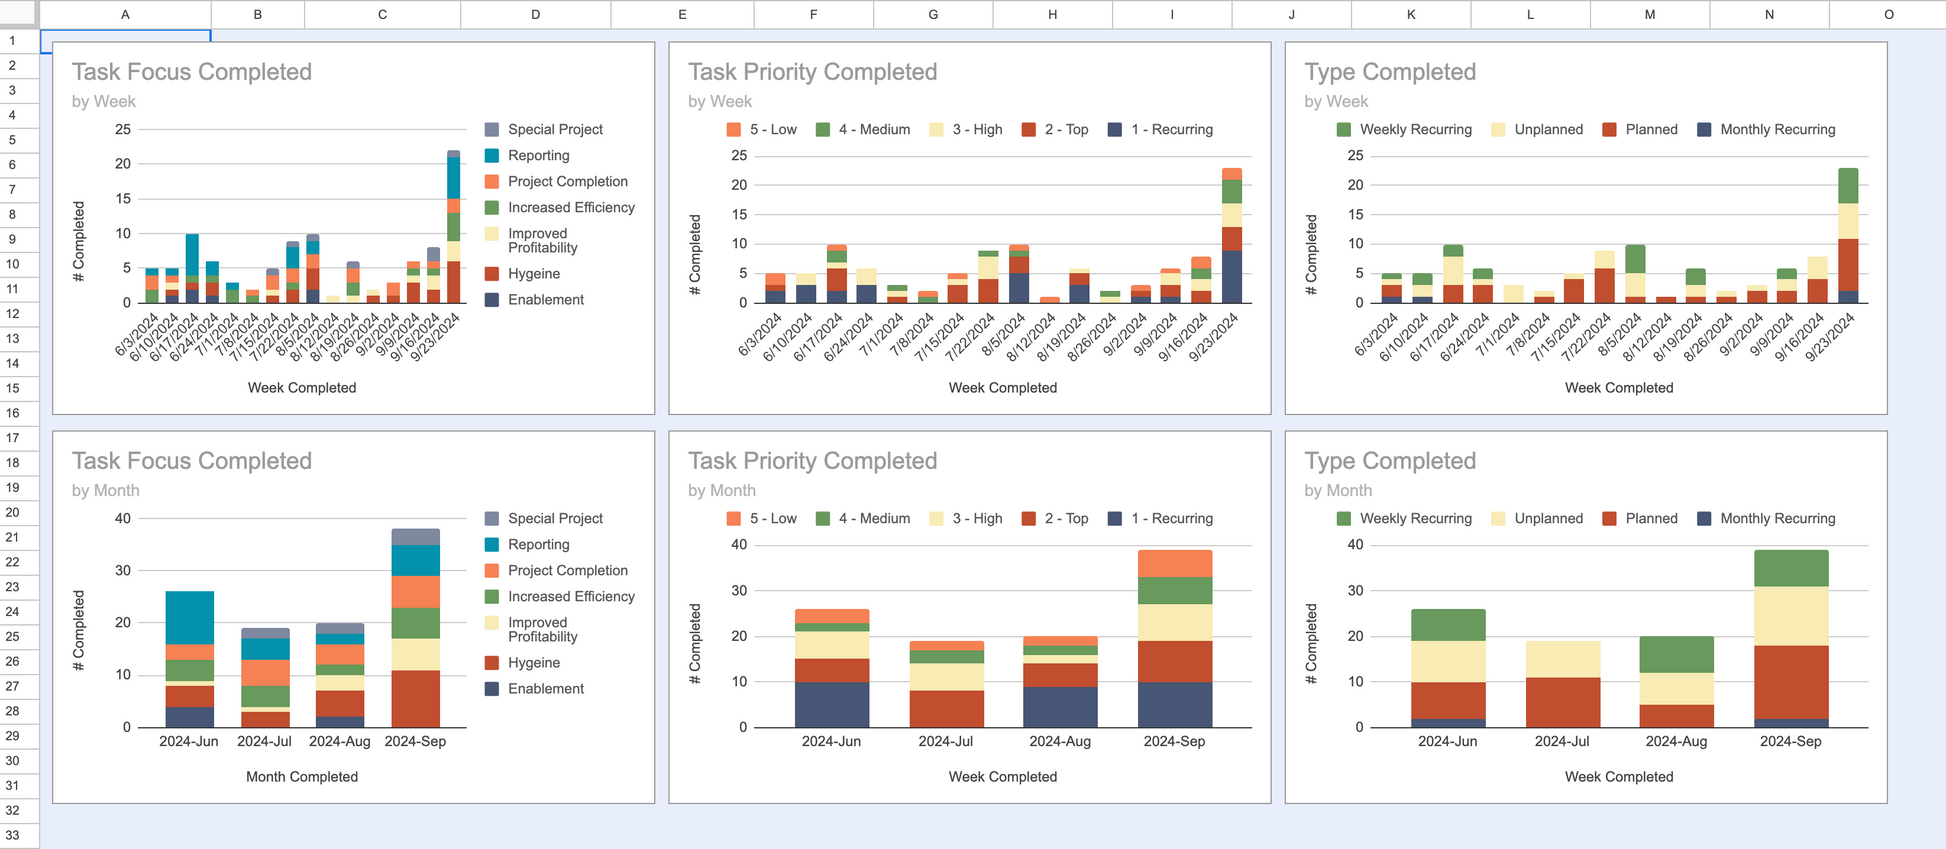Click the weekly Task Focus Completed chart title
The image size is (1946, 849).
click(192, 72)
